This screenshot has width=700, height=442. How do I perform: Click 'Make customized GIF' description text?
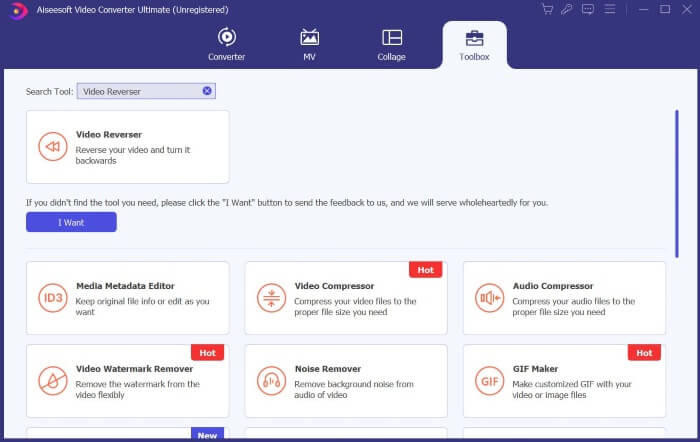[x=572, y=389]
